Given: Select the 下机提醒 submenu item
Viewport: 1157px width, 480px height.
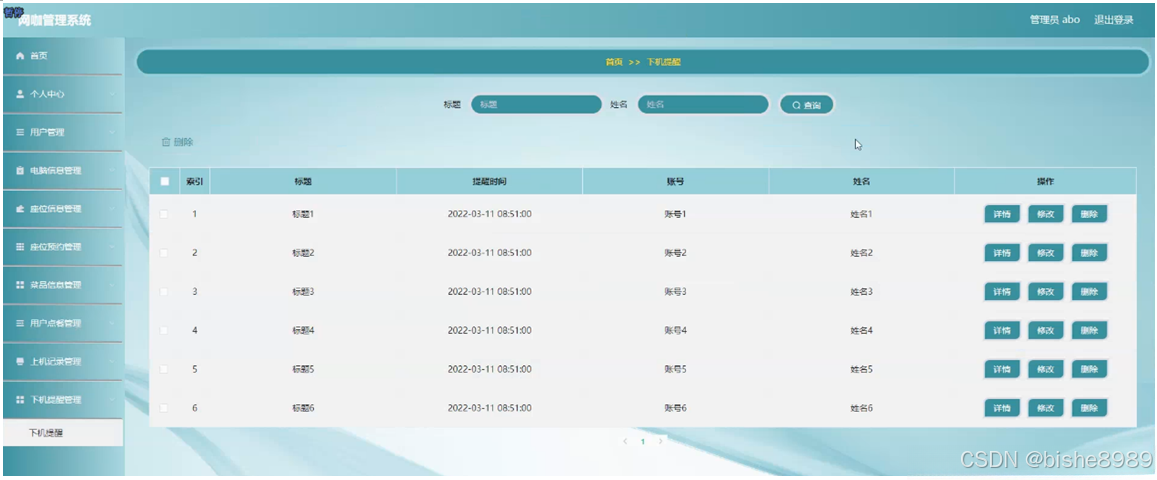Looking at the screenshot, I should pyautogui.click(x=63, y=433).
